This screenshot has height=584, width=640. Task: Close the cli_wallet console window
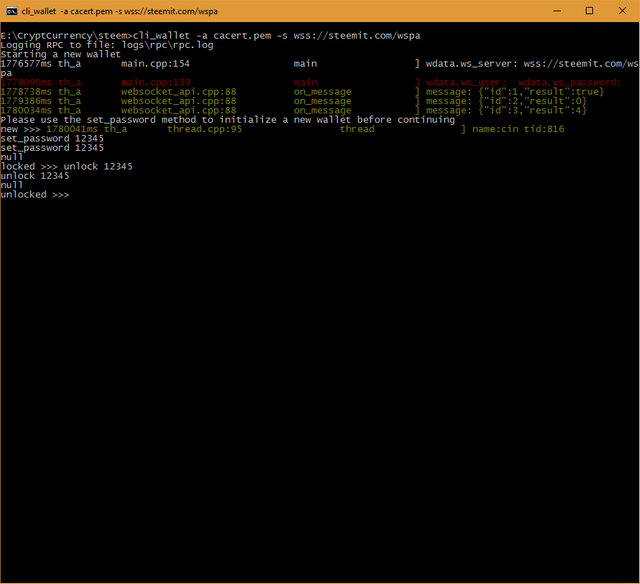coord(622,11)
